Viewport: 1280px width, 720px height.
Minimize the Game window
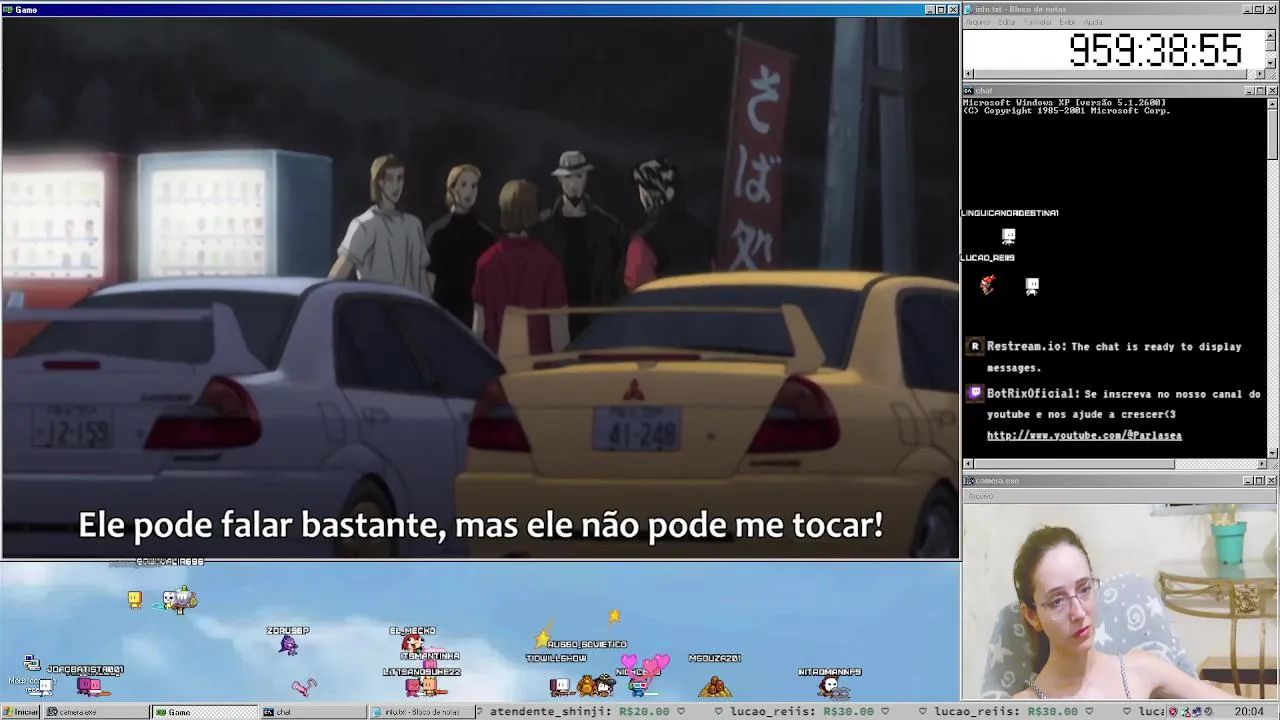(929, 9)
